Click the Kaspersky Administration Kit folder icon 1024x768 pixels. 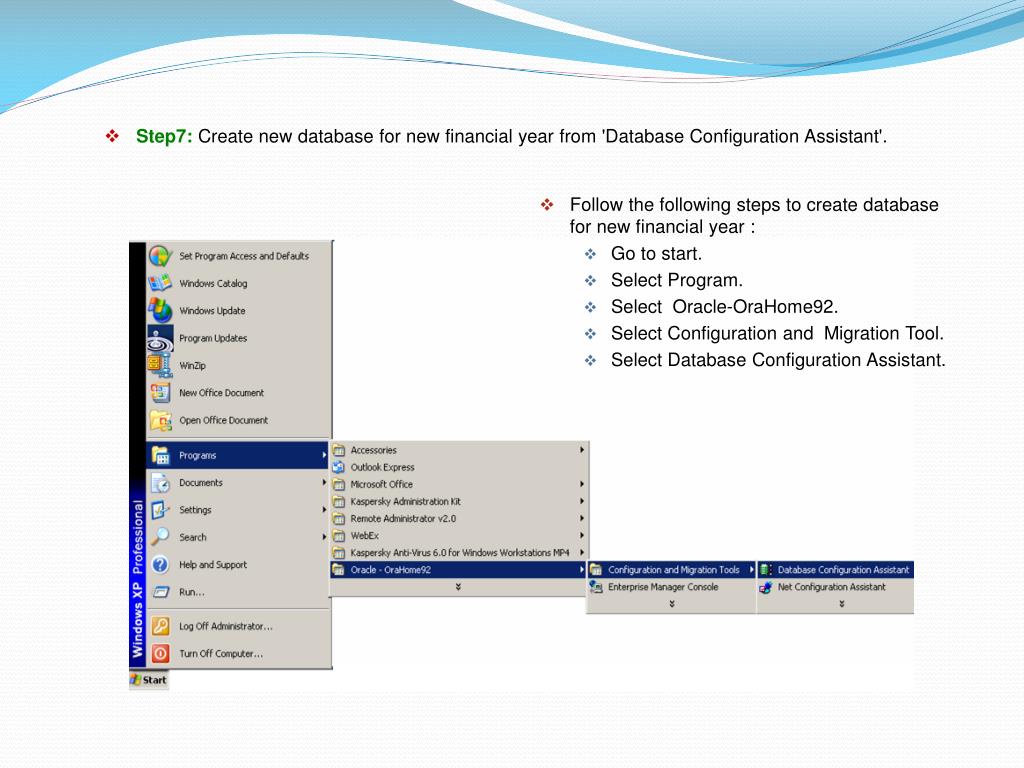[338, 501]
